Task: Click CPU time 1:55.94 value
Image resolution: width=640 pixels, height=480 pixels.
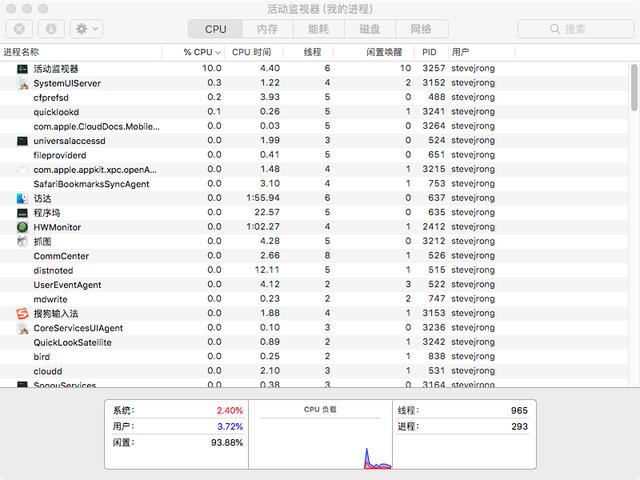Action: [x=263, y=198]
